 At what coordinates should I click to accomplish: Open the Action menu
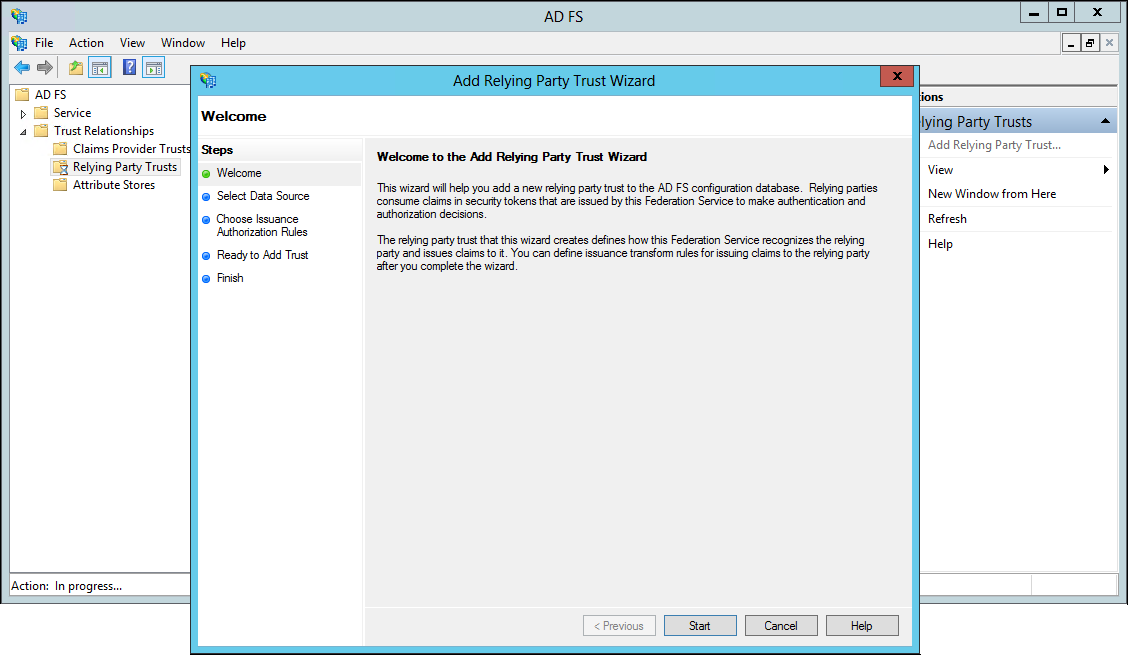pyautogui.click(x=86, y=43)
